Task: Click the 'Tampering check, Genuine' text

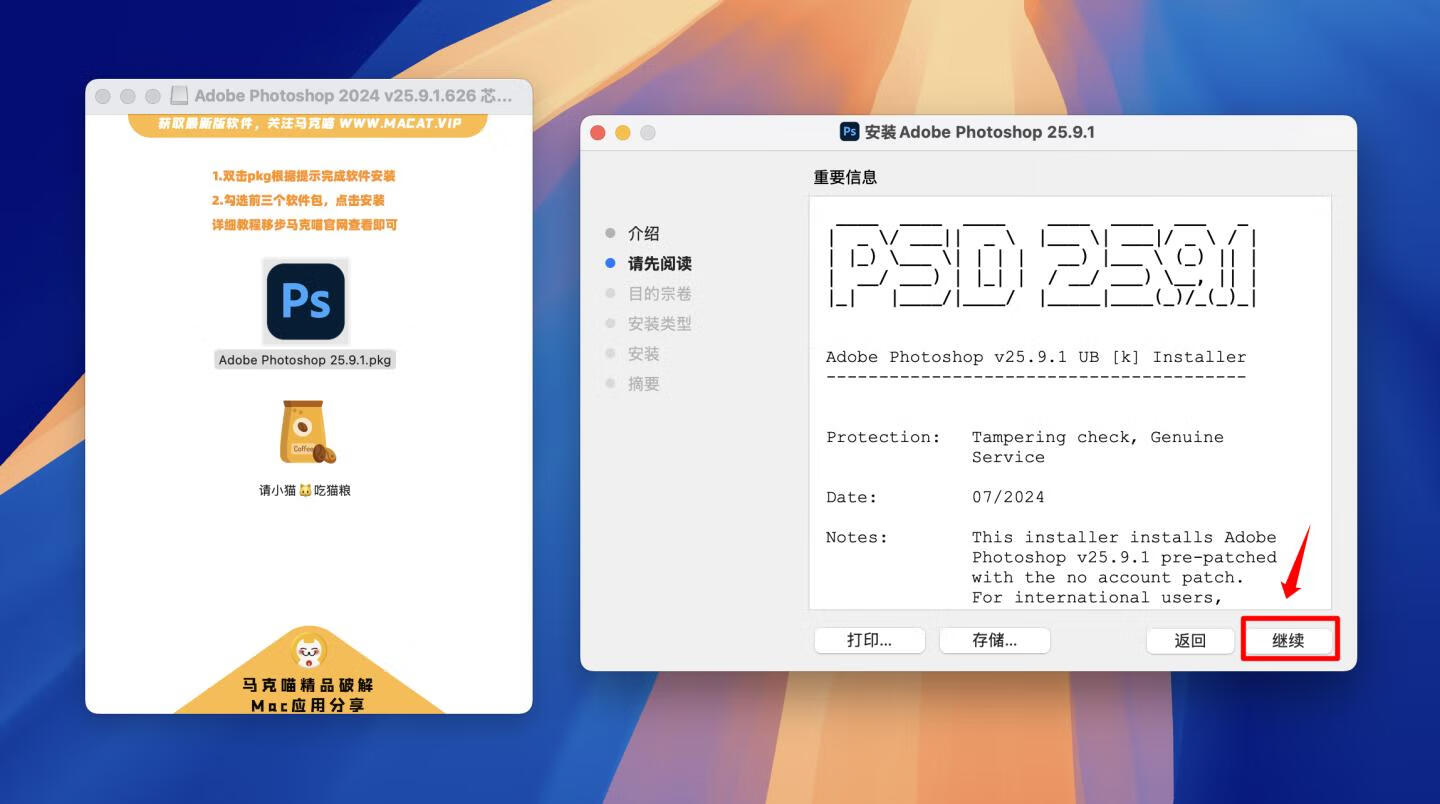Action: tap(1098, 437)
